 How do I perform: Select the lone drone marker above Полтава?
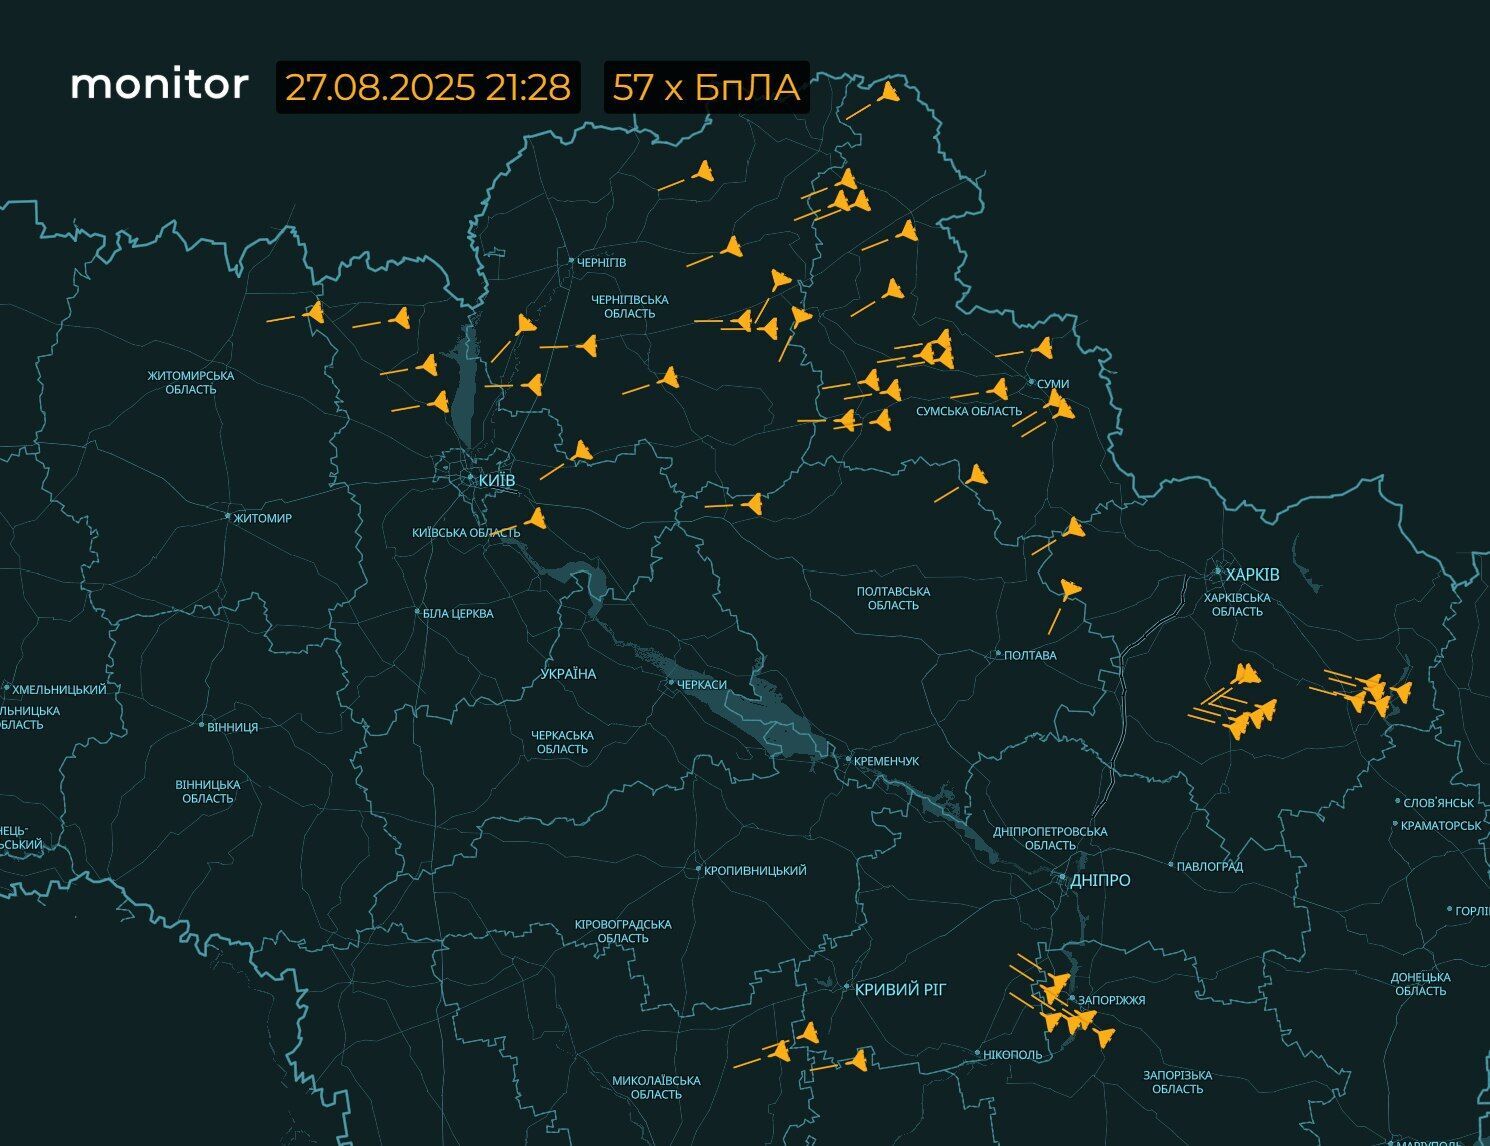coord(1067,590)
